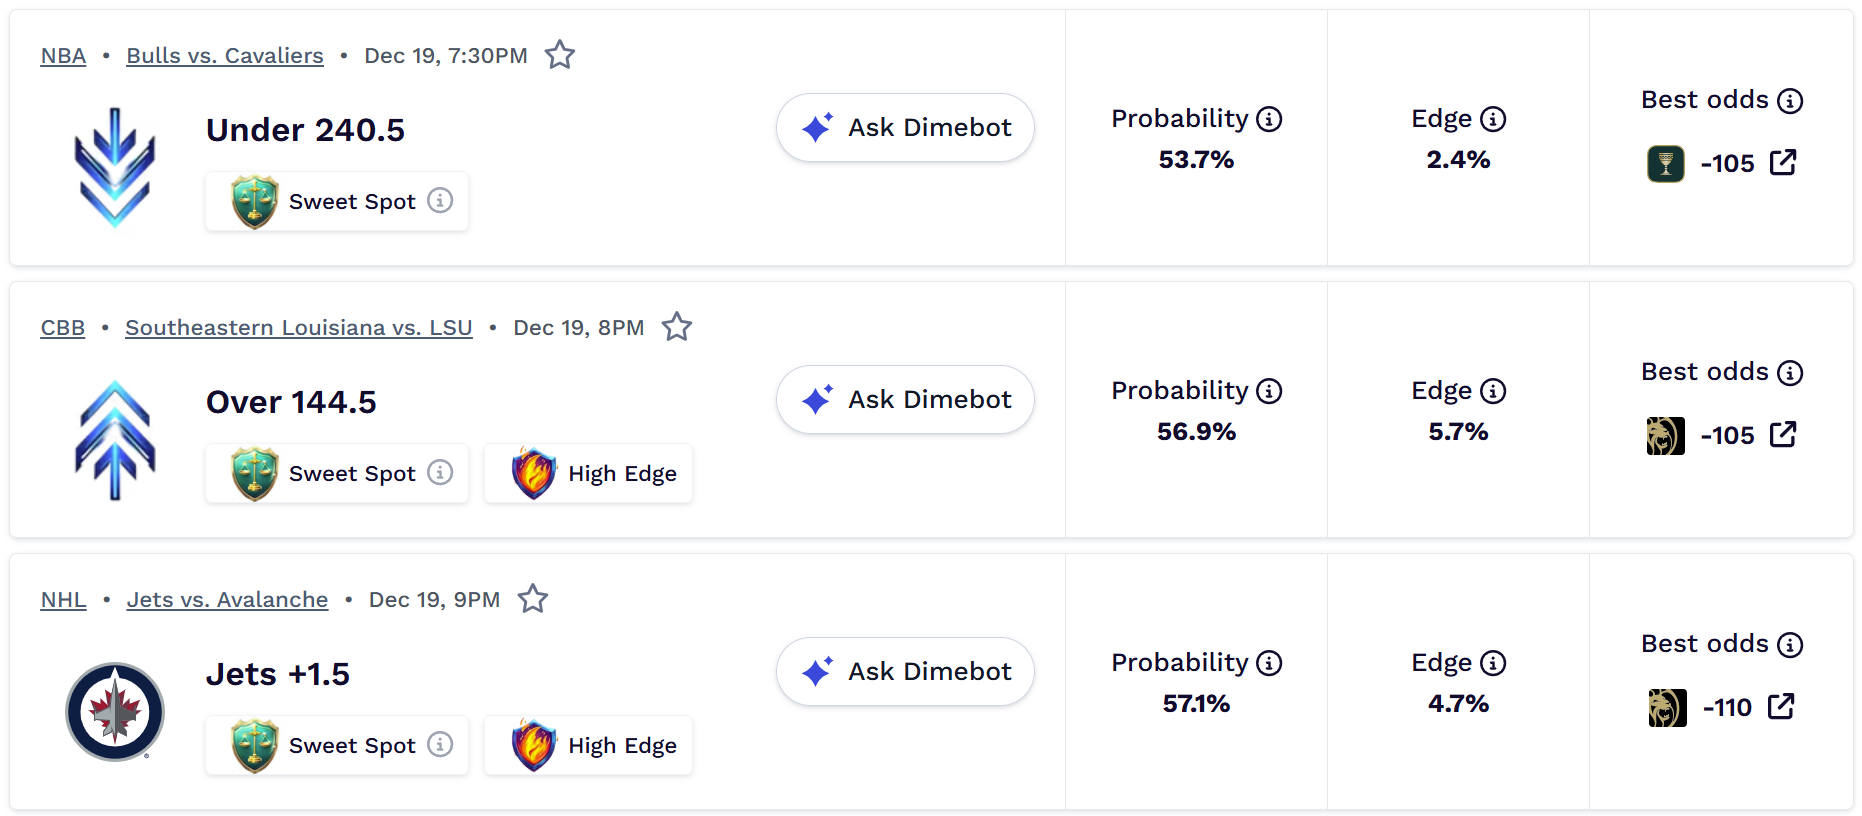Show Sweet Spot info for Jets +1.5
1862x816 pixels.
pos(440,745)
